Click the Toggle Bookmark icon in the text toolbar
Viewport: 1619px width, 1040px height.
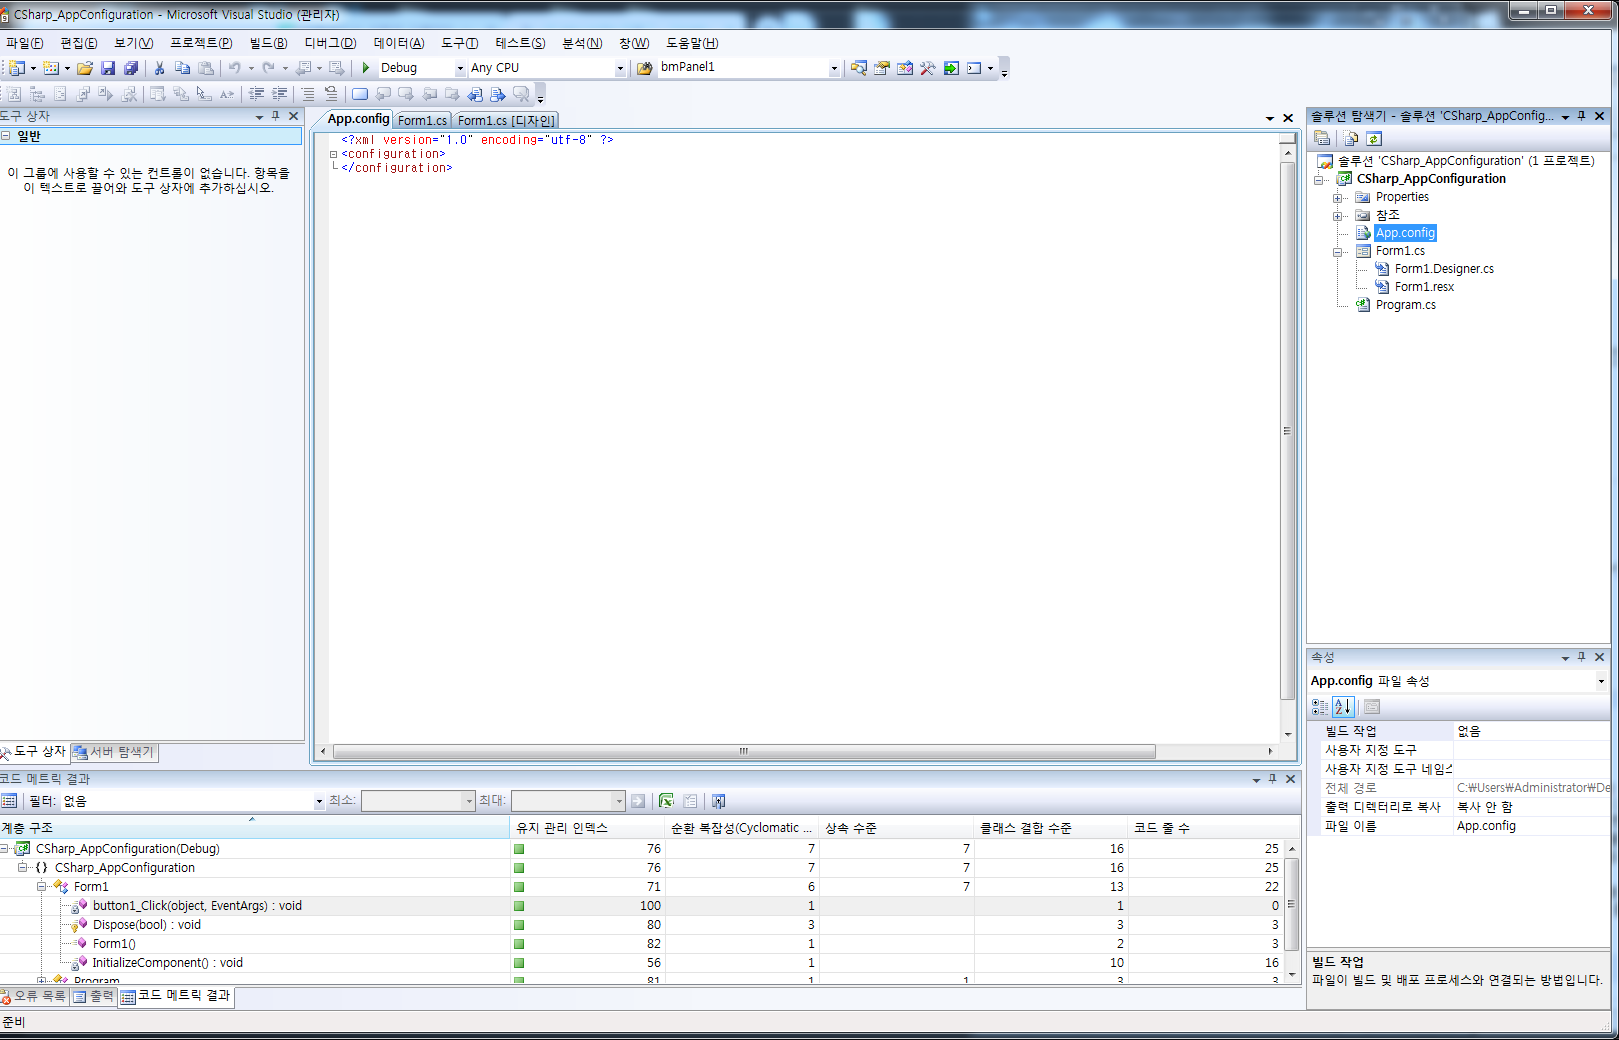coord(360,94)
